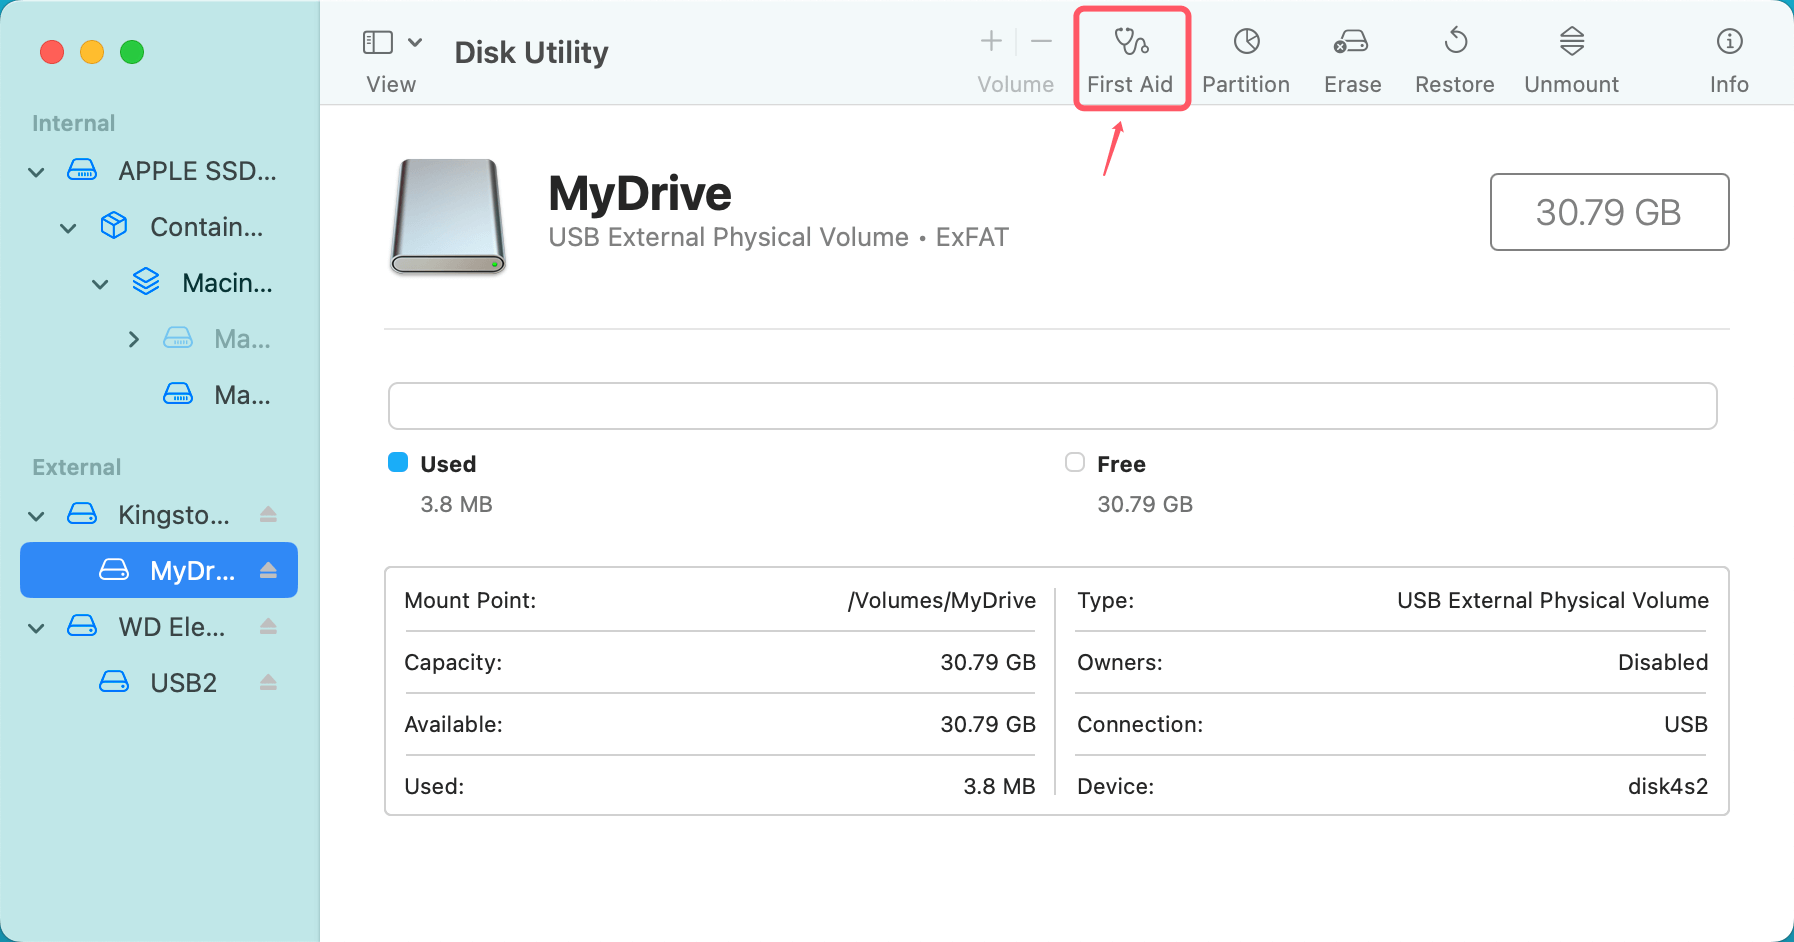Collapse the APPLE SSD tree entry
1794x942 pixels.
click(36, 171)
